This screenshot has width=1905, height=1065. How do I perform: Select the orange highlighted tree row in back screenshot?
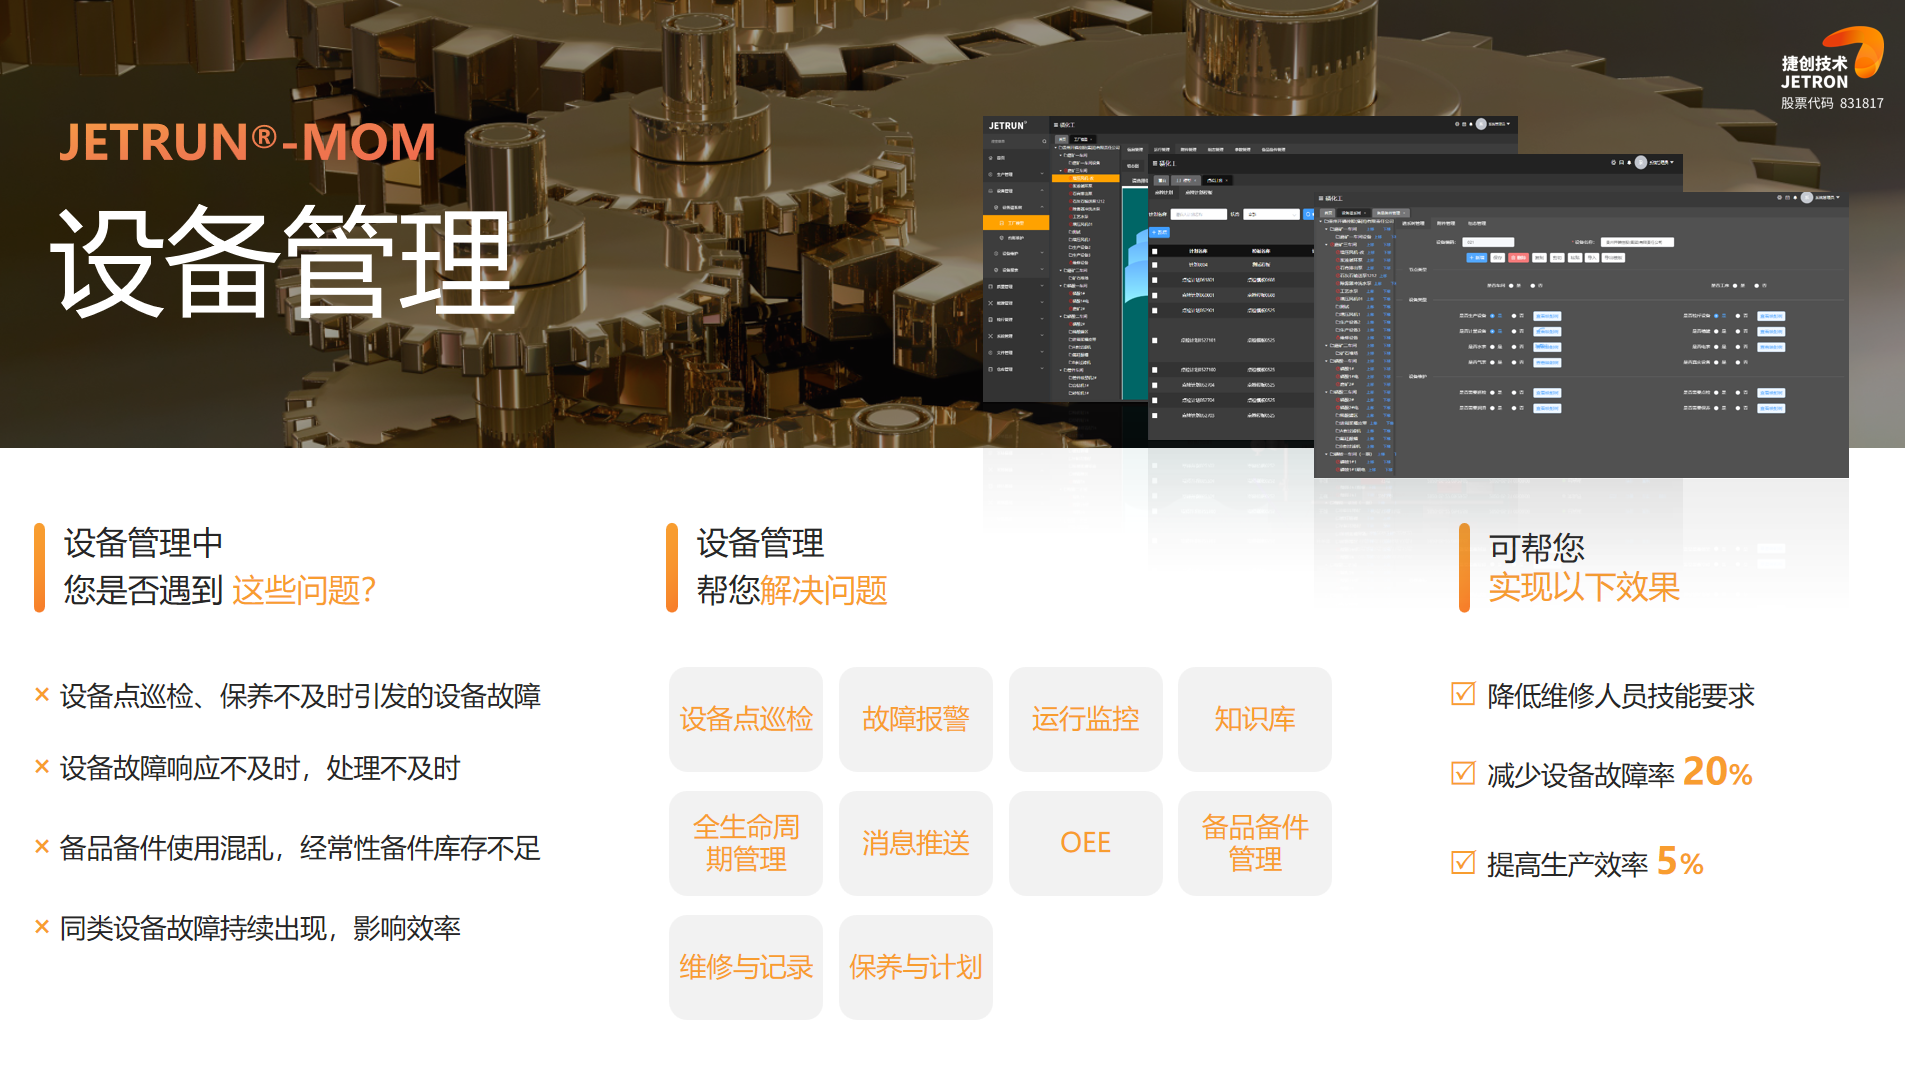1085,178
